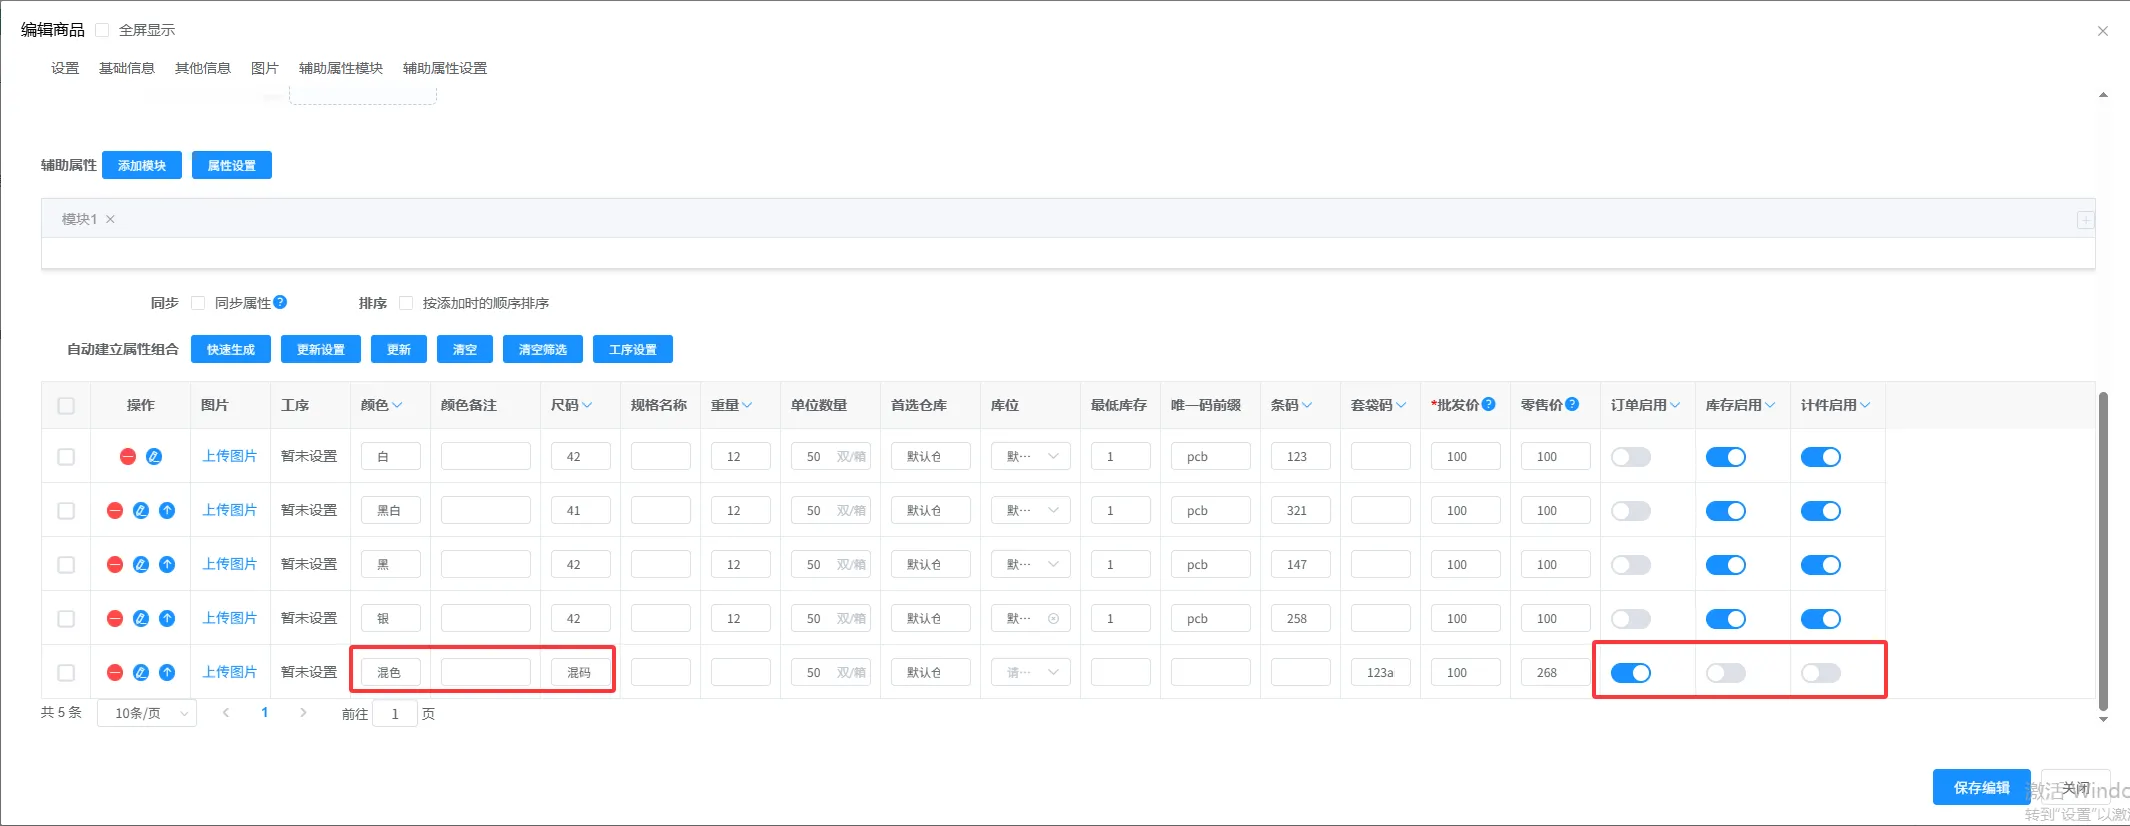Turn off 计件启用 for barcode 147 row
The height and width of the screenshot is (826, 2130).
point(1821,565)
